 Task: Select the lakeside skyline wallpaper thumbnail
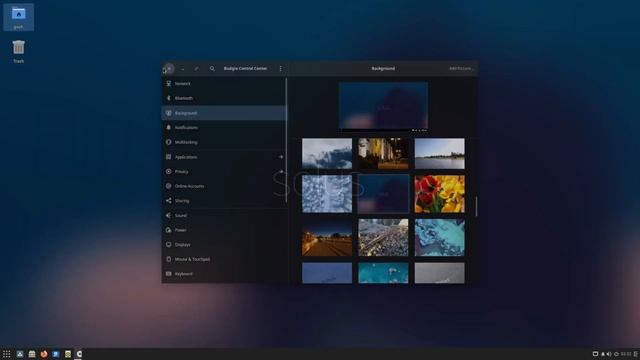pos(440,153)
